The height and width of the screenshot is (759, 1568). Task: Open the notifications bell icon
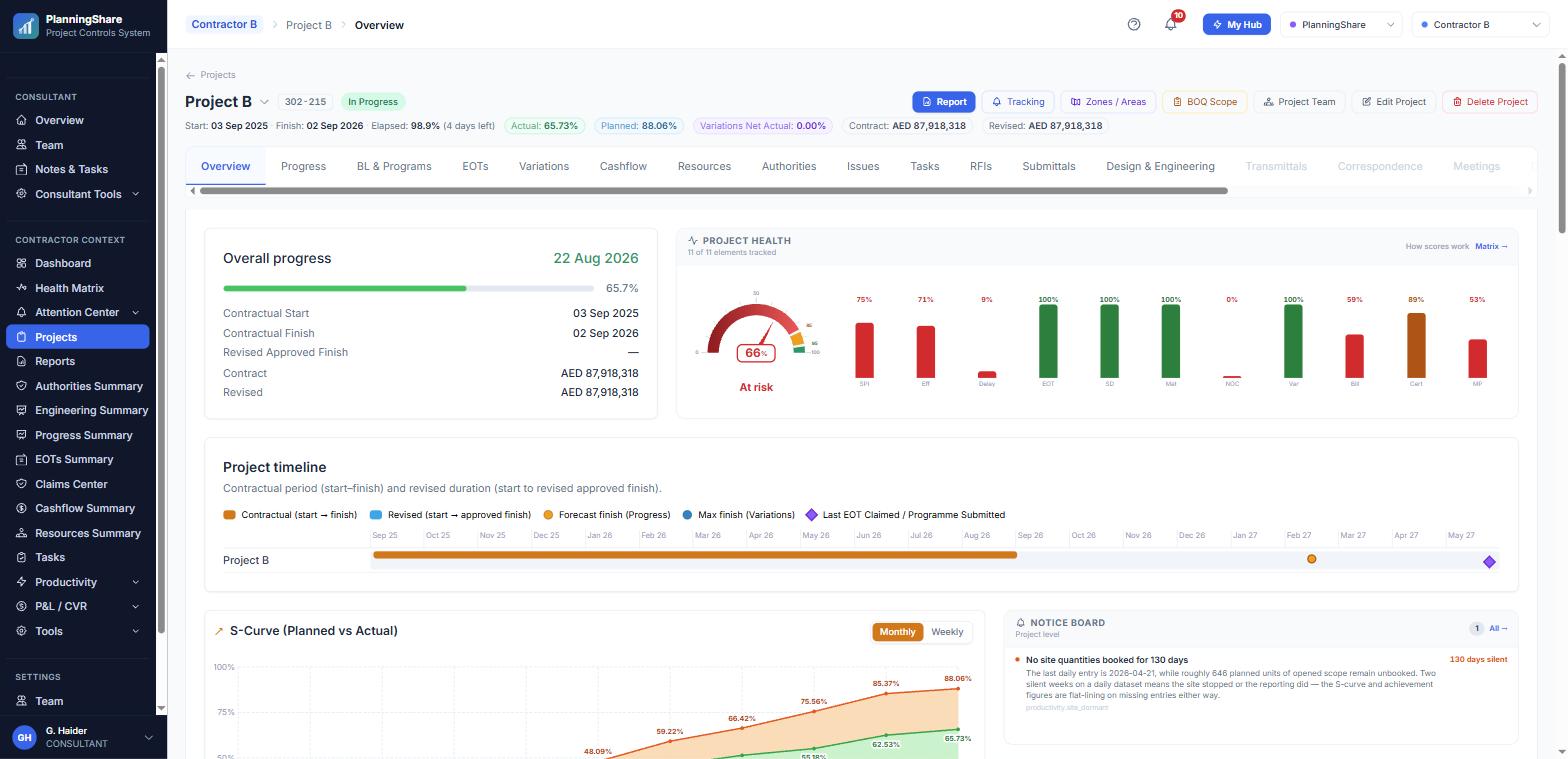[x=1171, y=25]
